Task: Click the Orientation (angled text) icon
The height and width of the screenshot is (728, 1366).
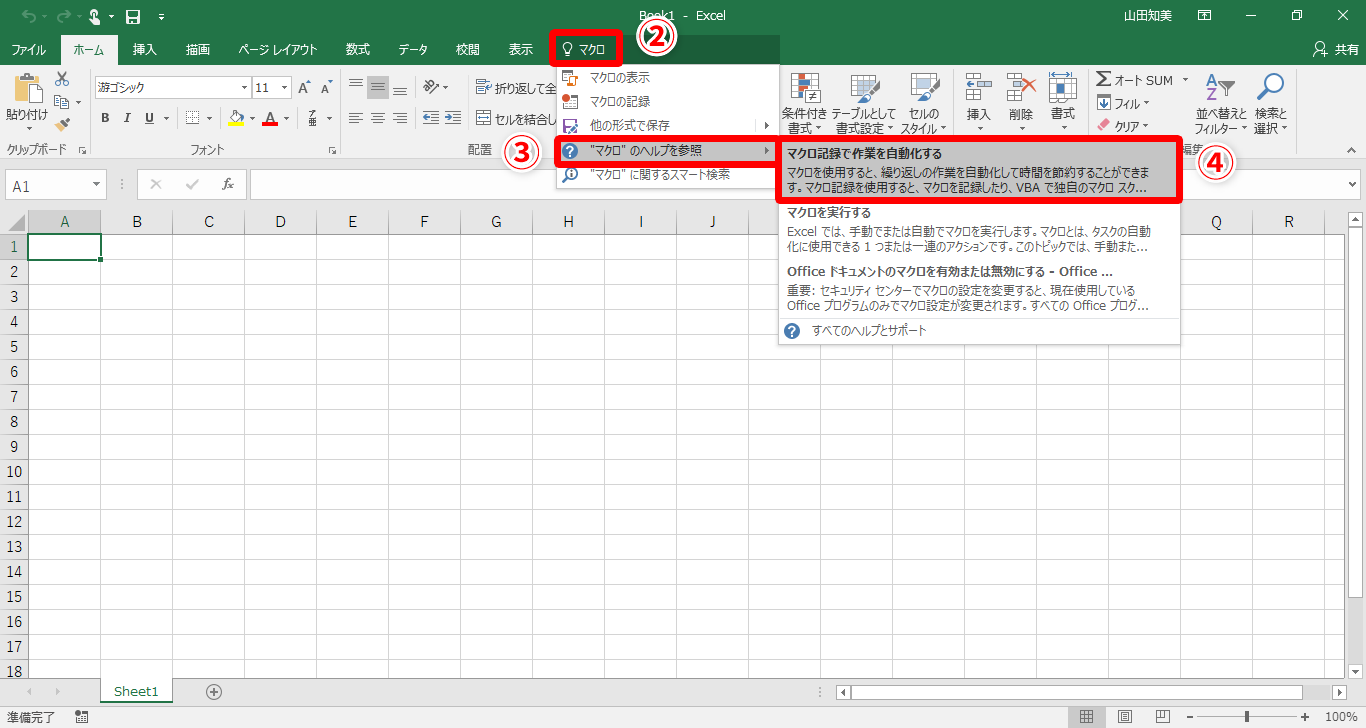Action: tap(431, 88)
